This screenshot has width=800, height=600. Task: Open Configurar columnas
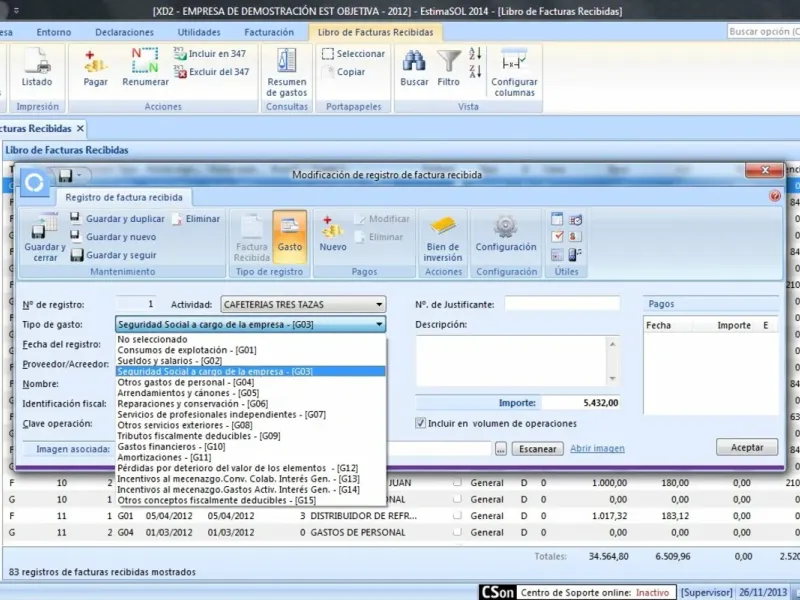click(x=514, y=72)
